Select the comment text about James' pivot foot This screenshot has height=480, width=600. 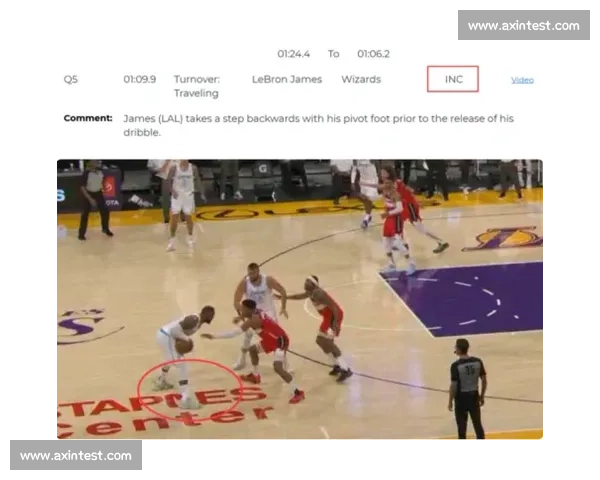tap(318, 125)
